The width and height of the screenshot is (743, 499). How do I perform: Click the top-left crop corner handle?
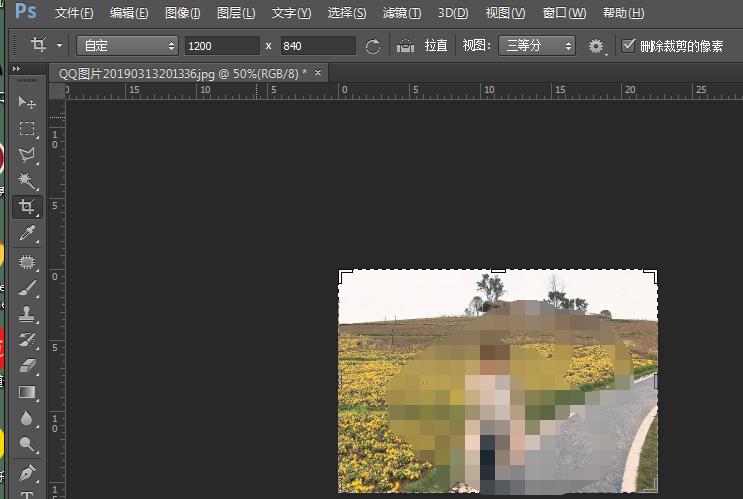[345, 275]
